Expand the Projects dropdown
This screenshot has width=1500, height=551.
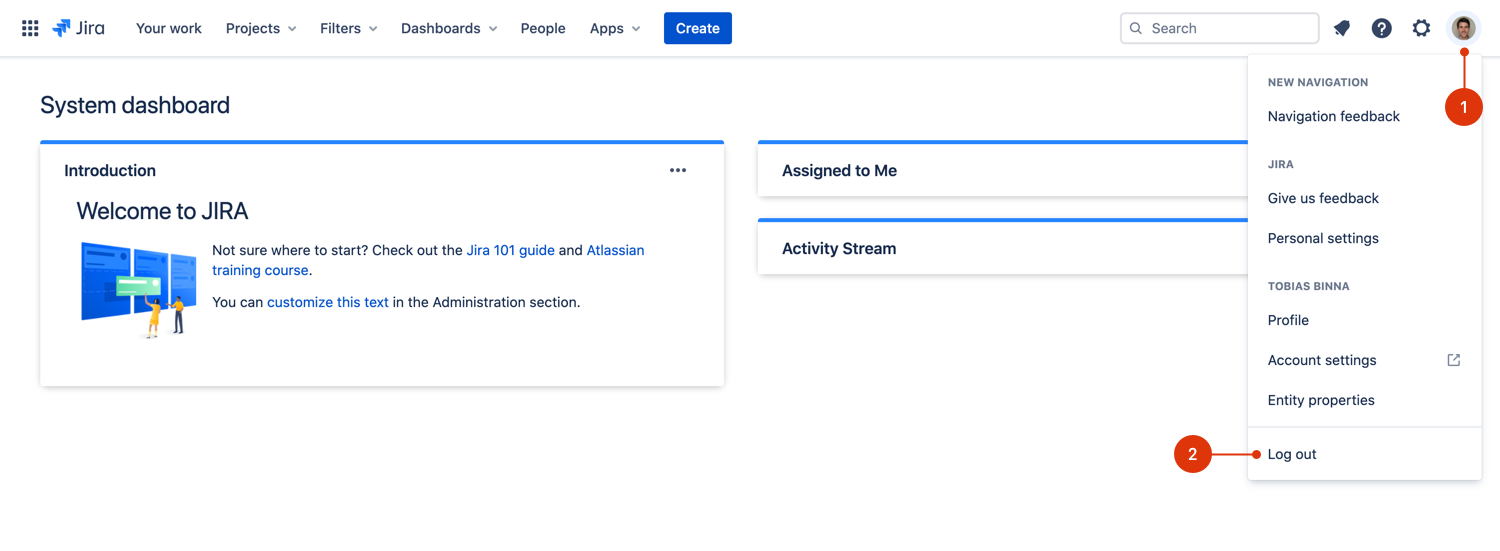[261, 28]
